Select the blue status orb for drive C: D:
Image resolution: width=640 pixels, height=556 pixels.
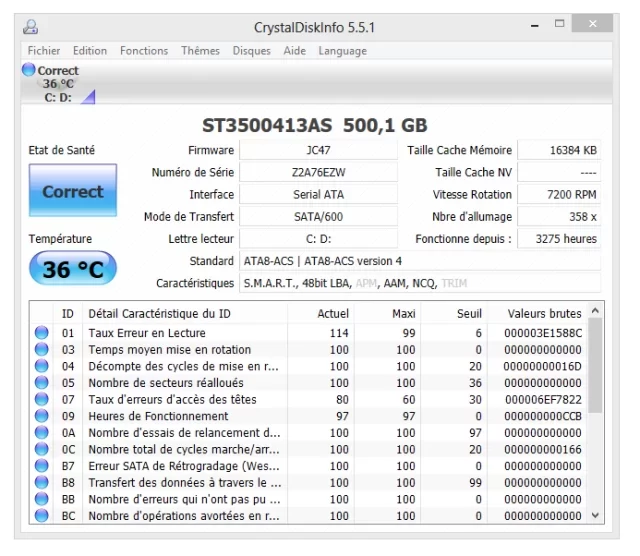[x=28, y=70]
